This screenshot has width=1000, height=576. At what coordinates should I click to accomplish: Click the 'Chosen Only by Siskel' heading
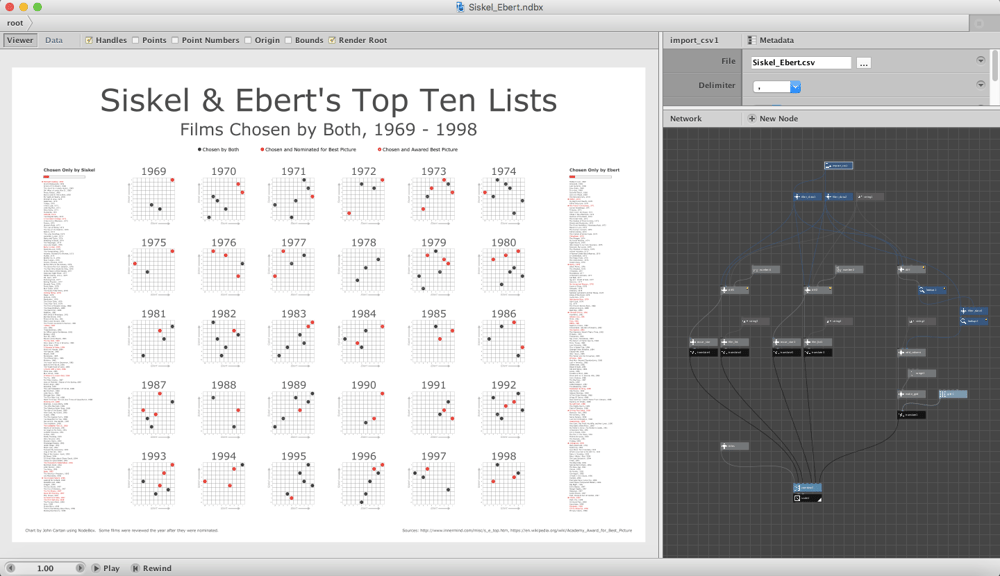[x=69, y=170]
